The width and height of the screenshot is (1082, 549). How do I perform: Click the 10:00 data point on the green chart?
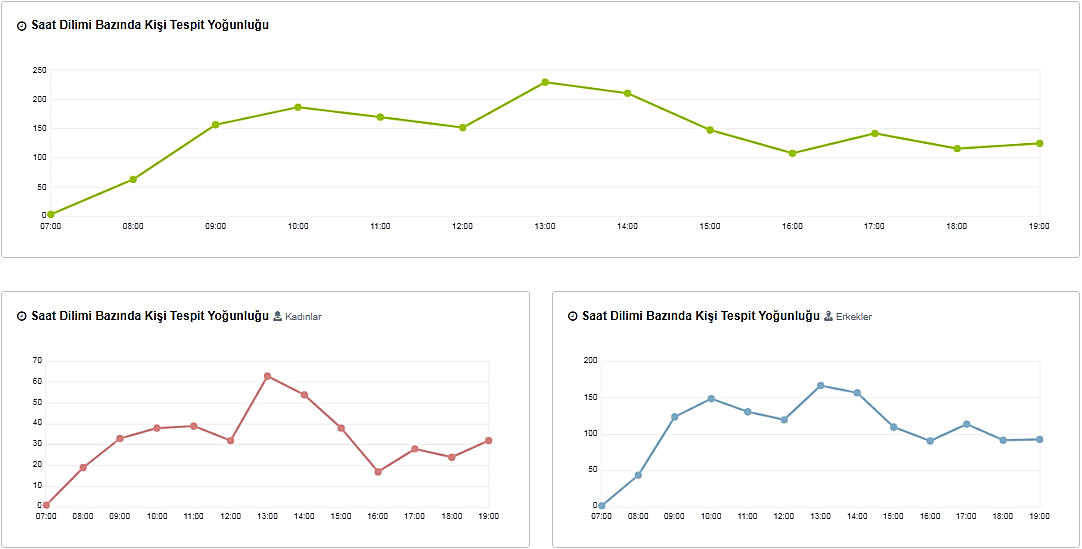coord(298,107)
